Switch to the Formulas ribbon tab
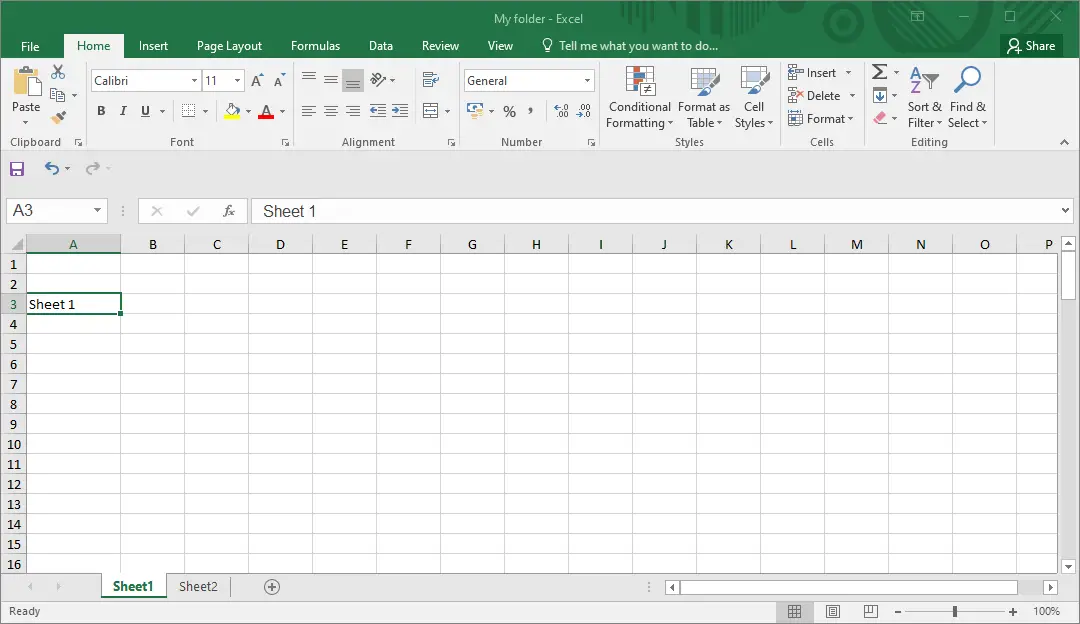The width and height of the screenshot is (1080, 624). pos(315,46)
